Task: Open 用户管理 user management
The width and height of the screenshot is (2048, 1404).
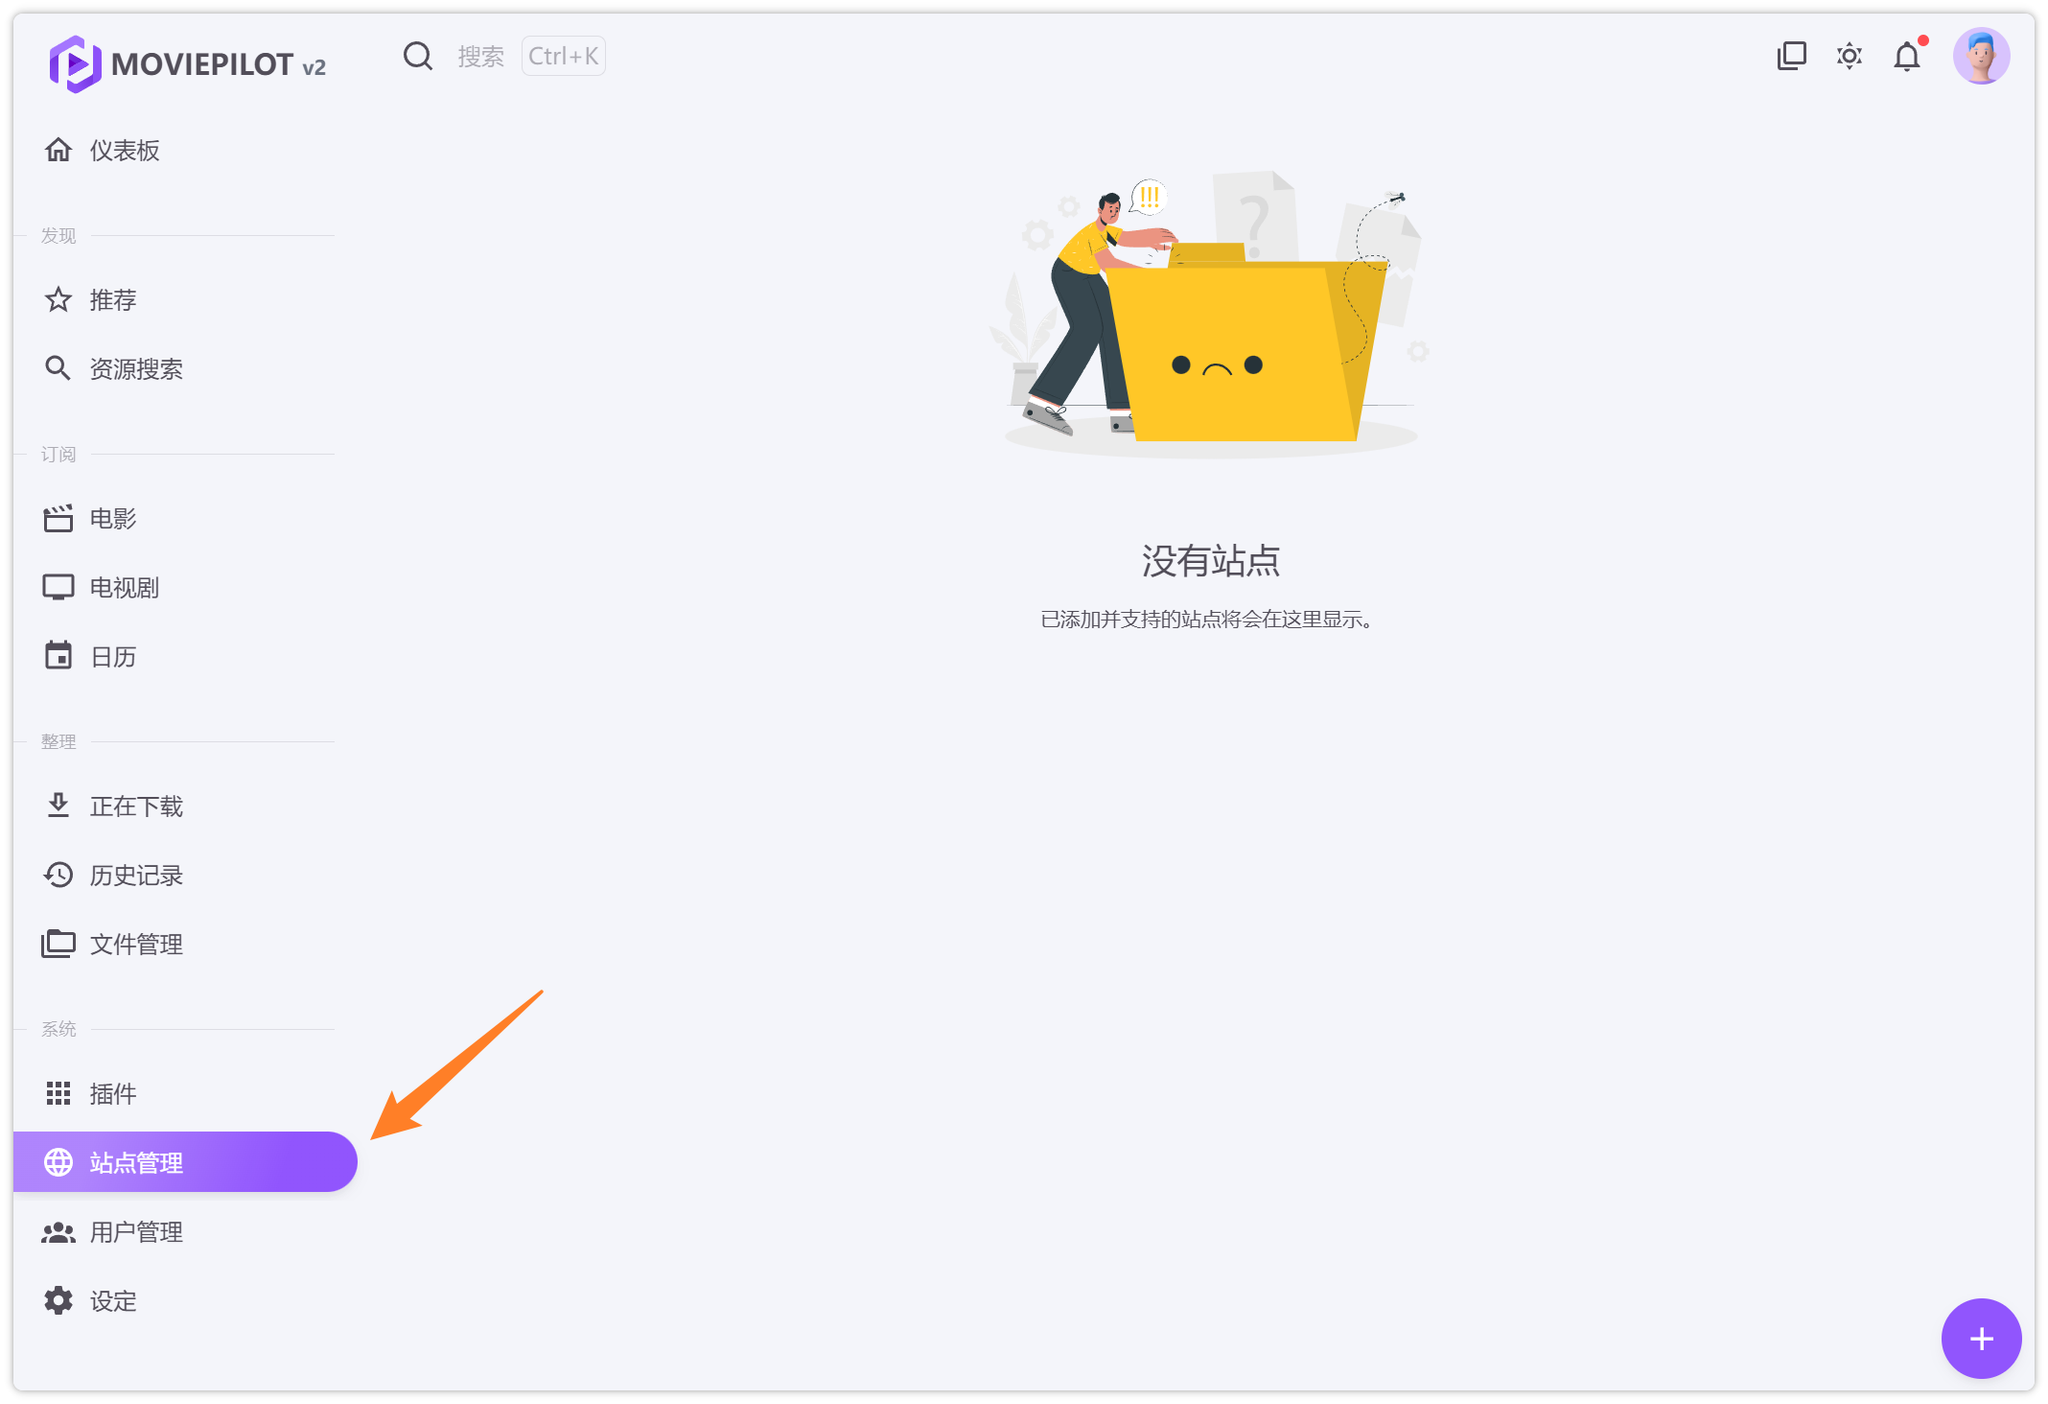Action: point(136,1232)
